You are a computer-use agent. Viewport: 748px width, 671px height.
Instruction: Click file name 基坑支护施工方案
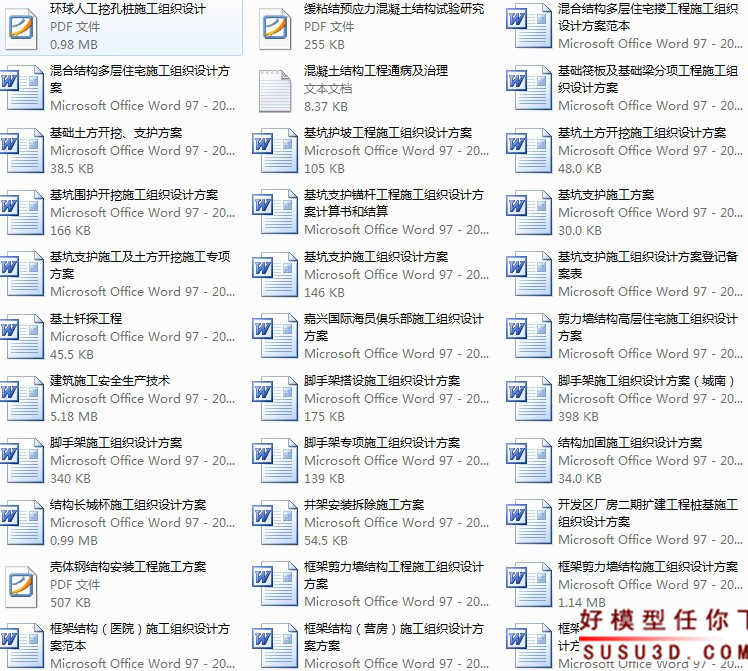point(606,195)
